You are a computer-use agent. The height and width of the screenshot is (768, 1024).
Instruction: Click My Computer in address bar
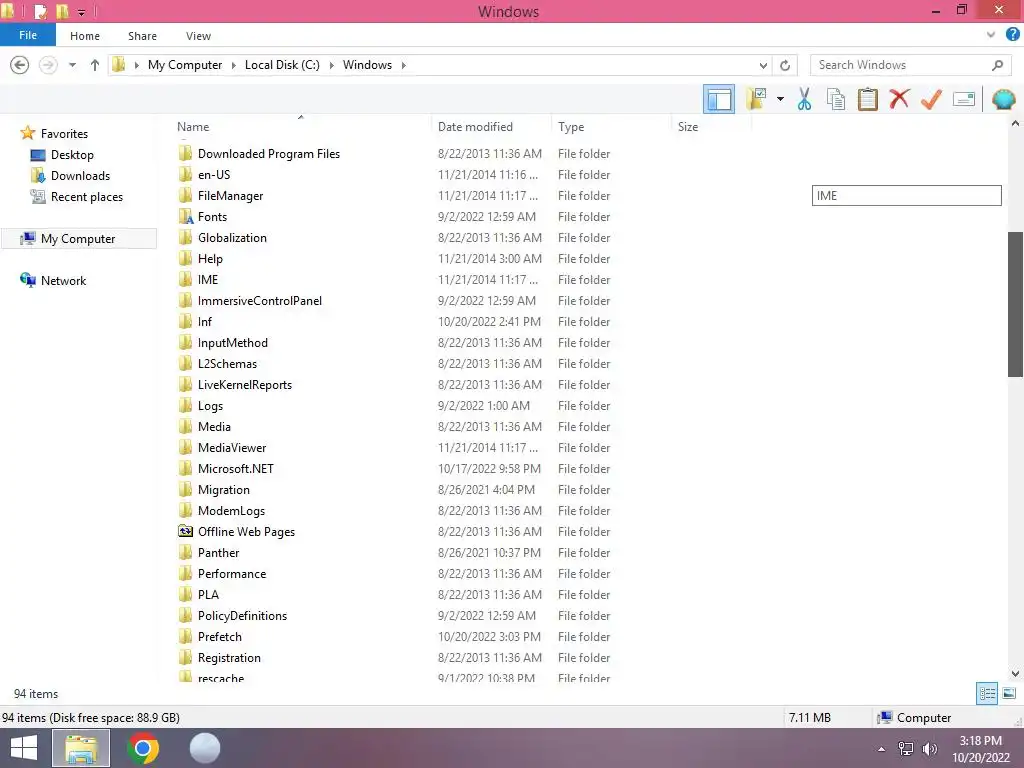[185, 65]
